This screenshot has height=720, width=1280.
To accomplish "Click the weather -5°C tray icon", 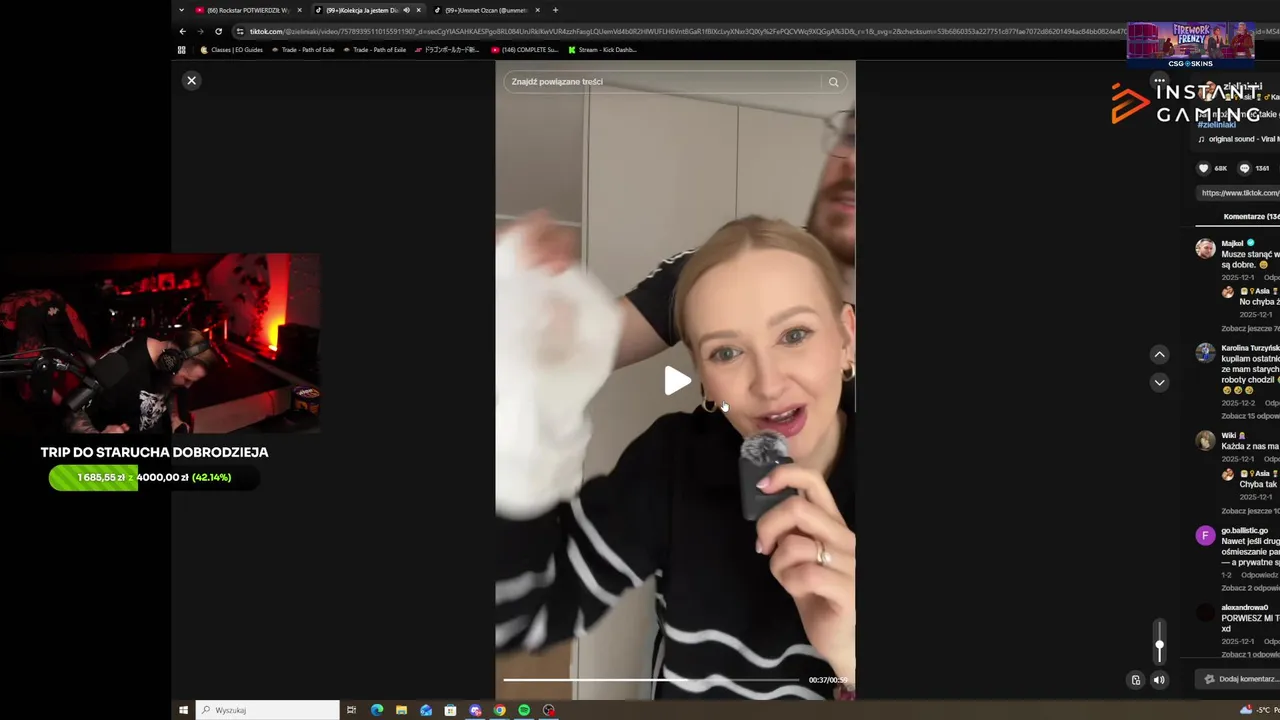I will [1259, 710].
